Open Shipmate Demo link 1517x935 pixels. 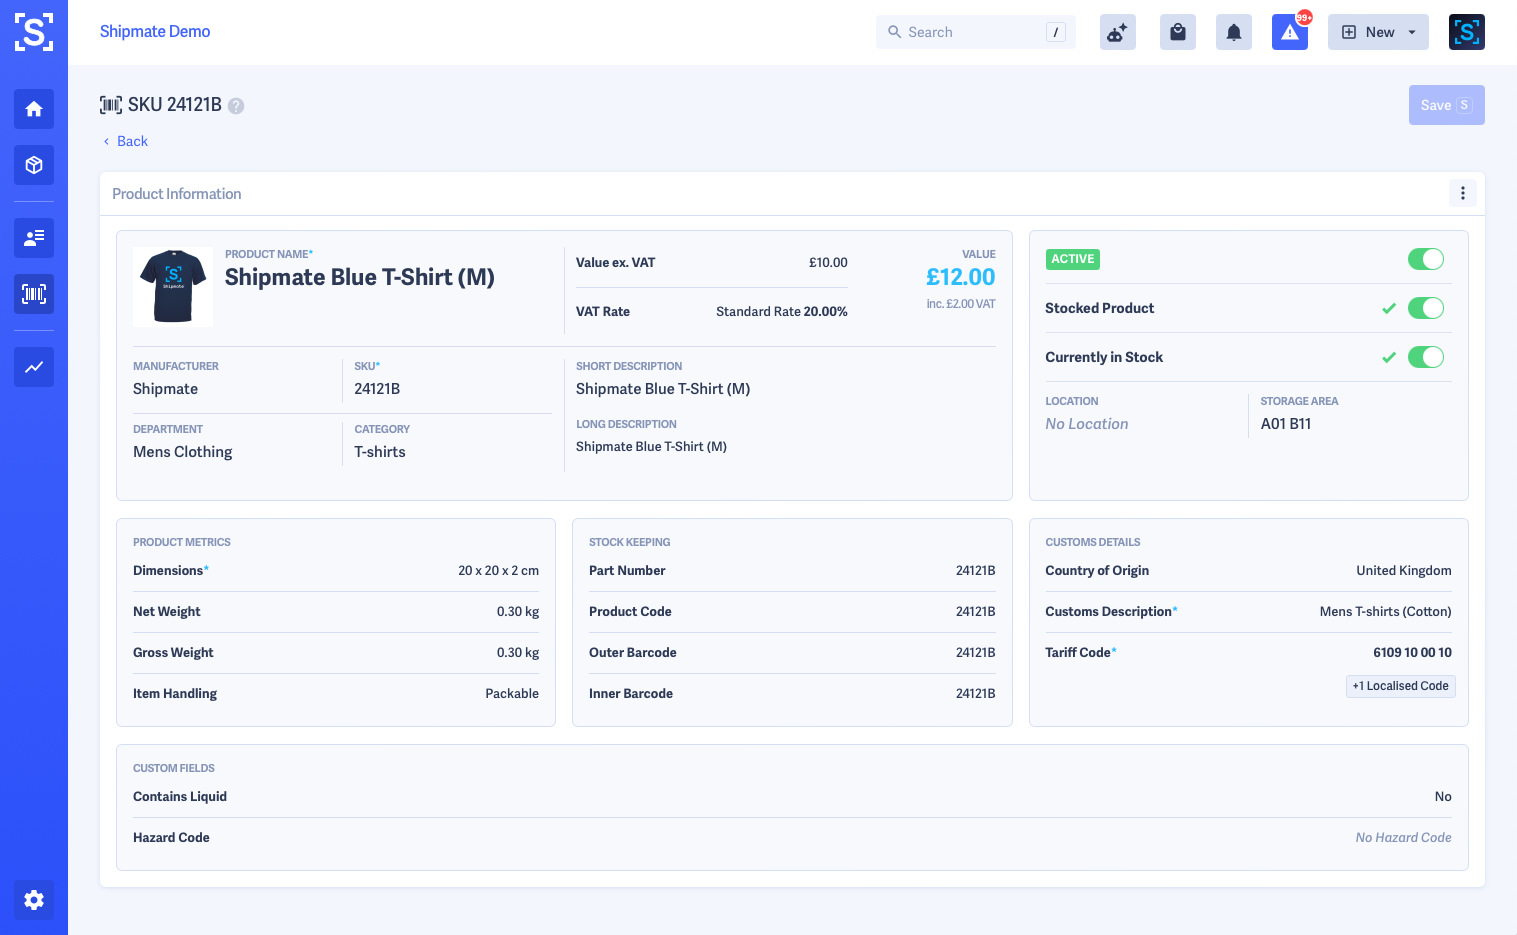click(155, 31)
